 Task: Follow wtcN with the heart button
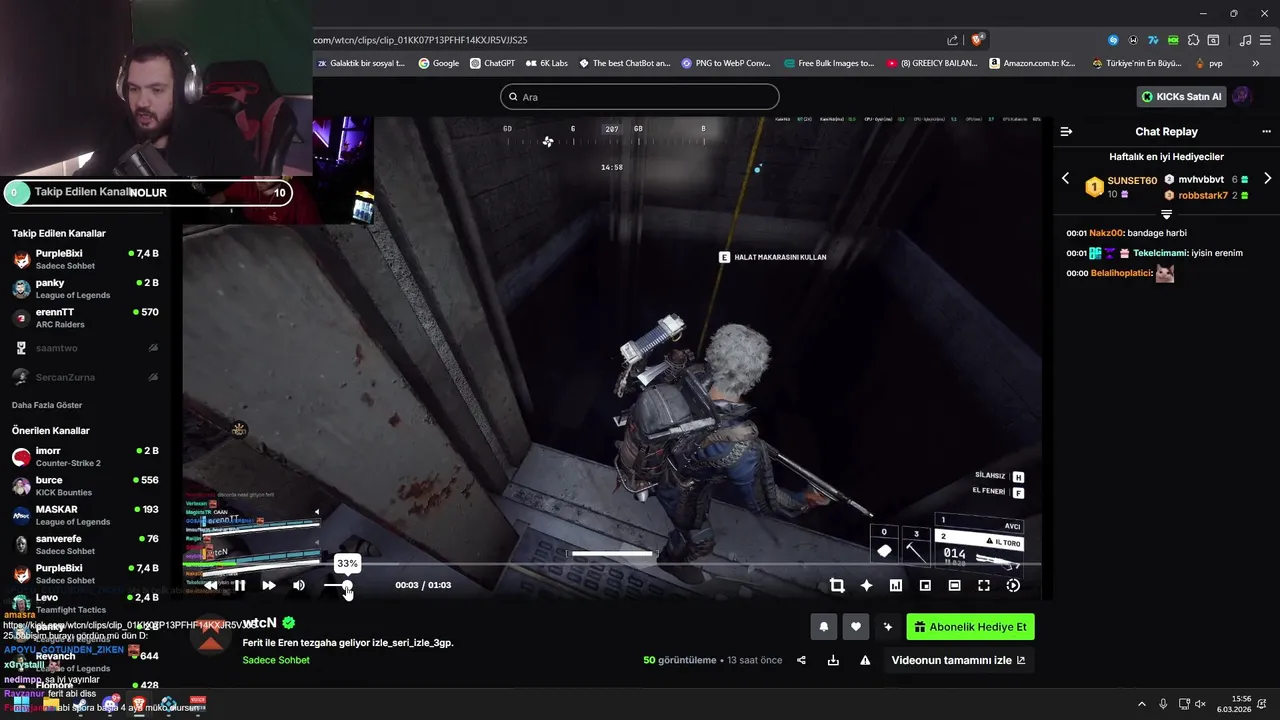pyautogui.click(x=855, y=627)
